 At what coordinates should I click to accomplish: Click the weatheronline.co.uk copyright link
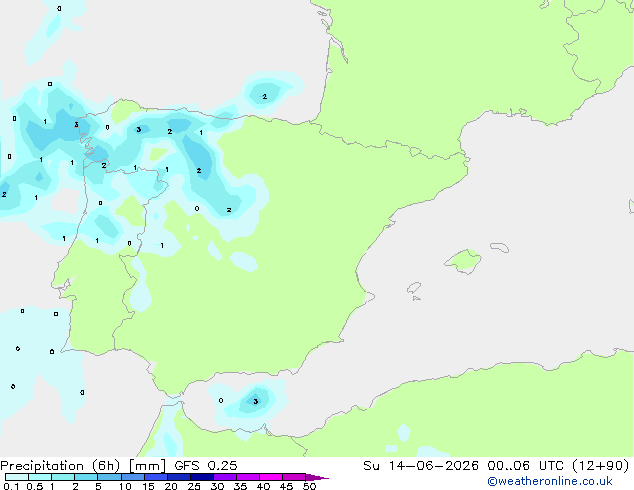point(550,481)
